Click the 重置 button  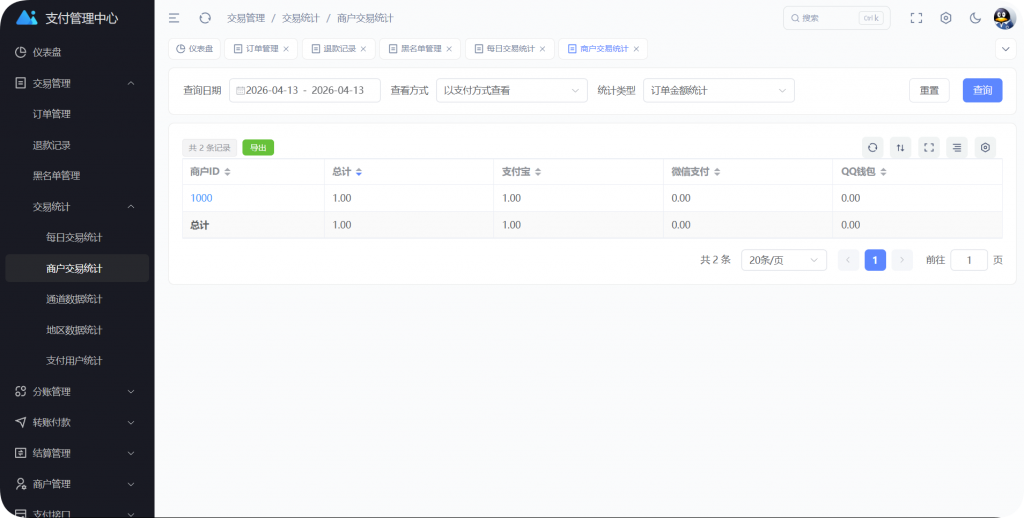929,91
